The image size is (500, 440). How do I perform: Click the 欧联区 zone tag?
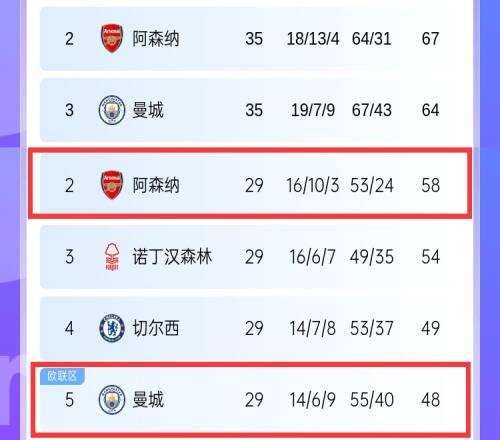click(x=62, y=376)
